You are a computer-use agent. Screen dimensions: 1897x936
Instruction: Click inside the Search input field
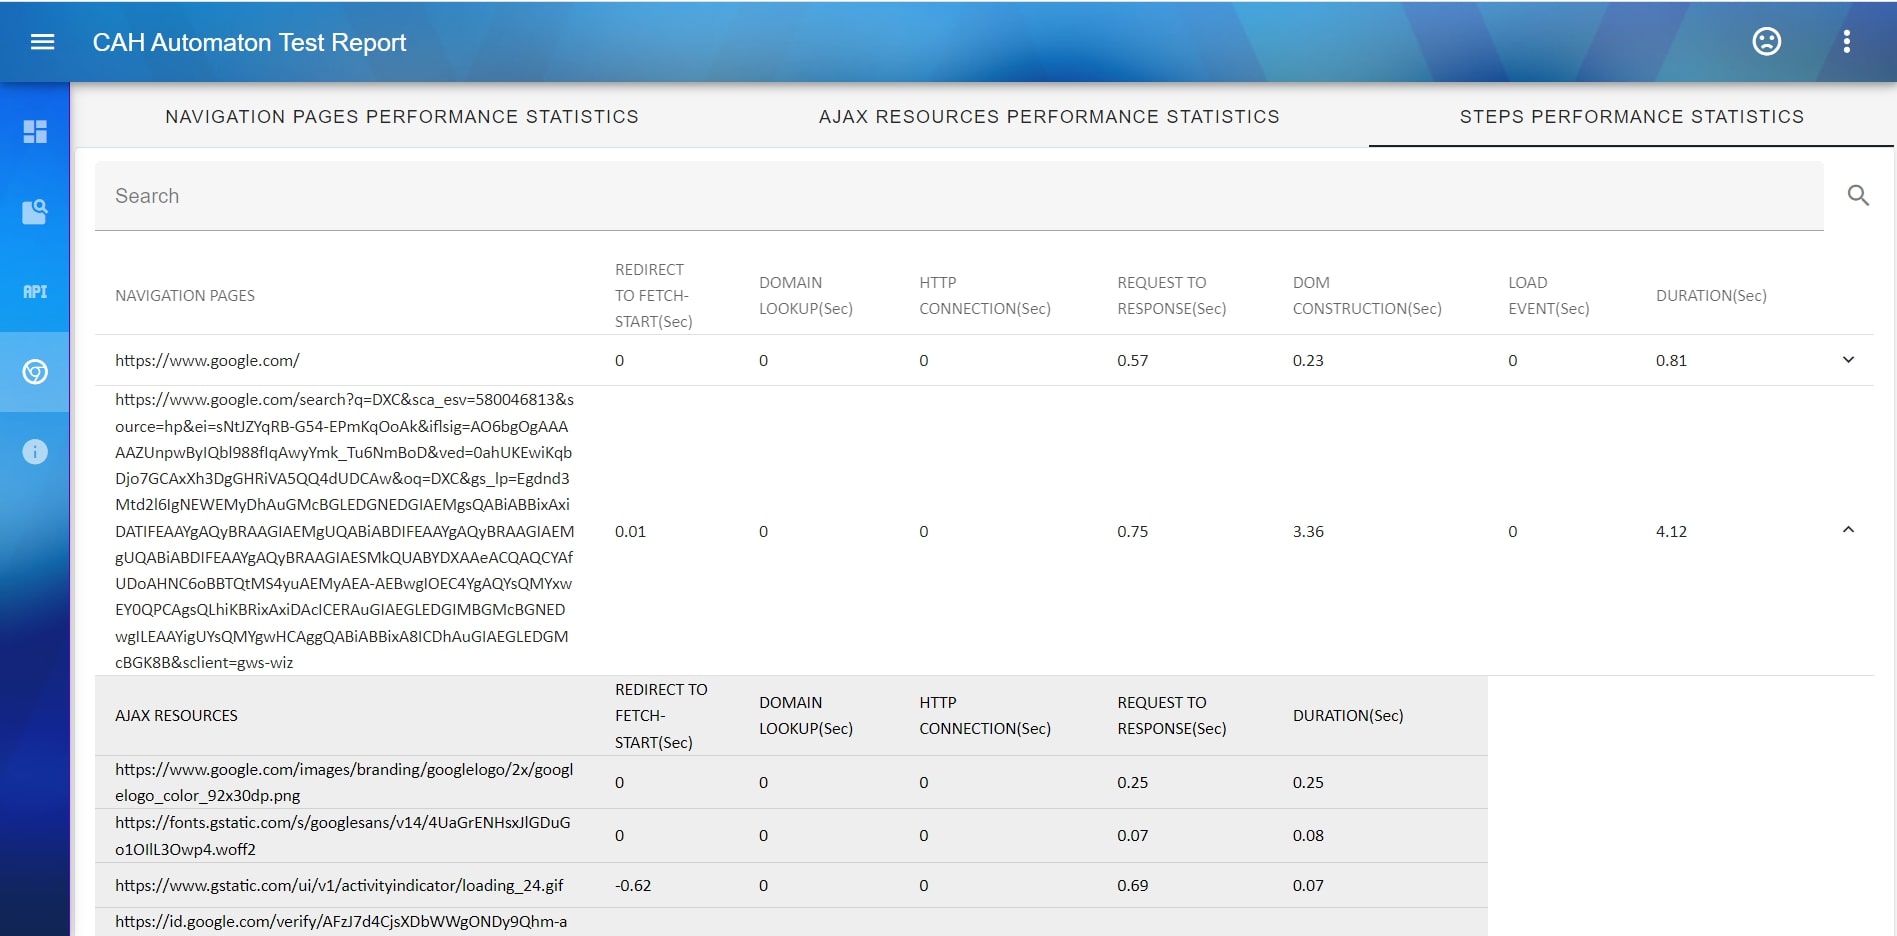500,195
